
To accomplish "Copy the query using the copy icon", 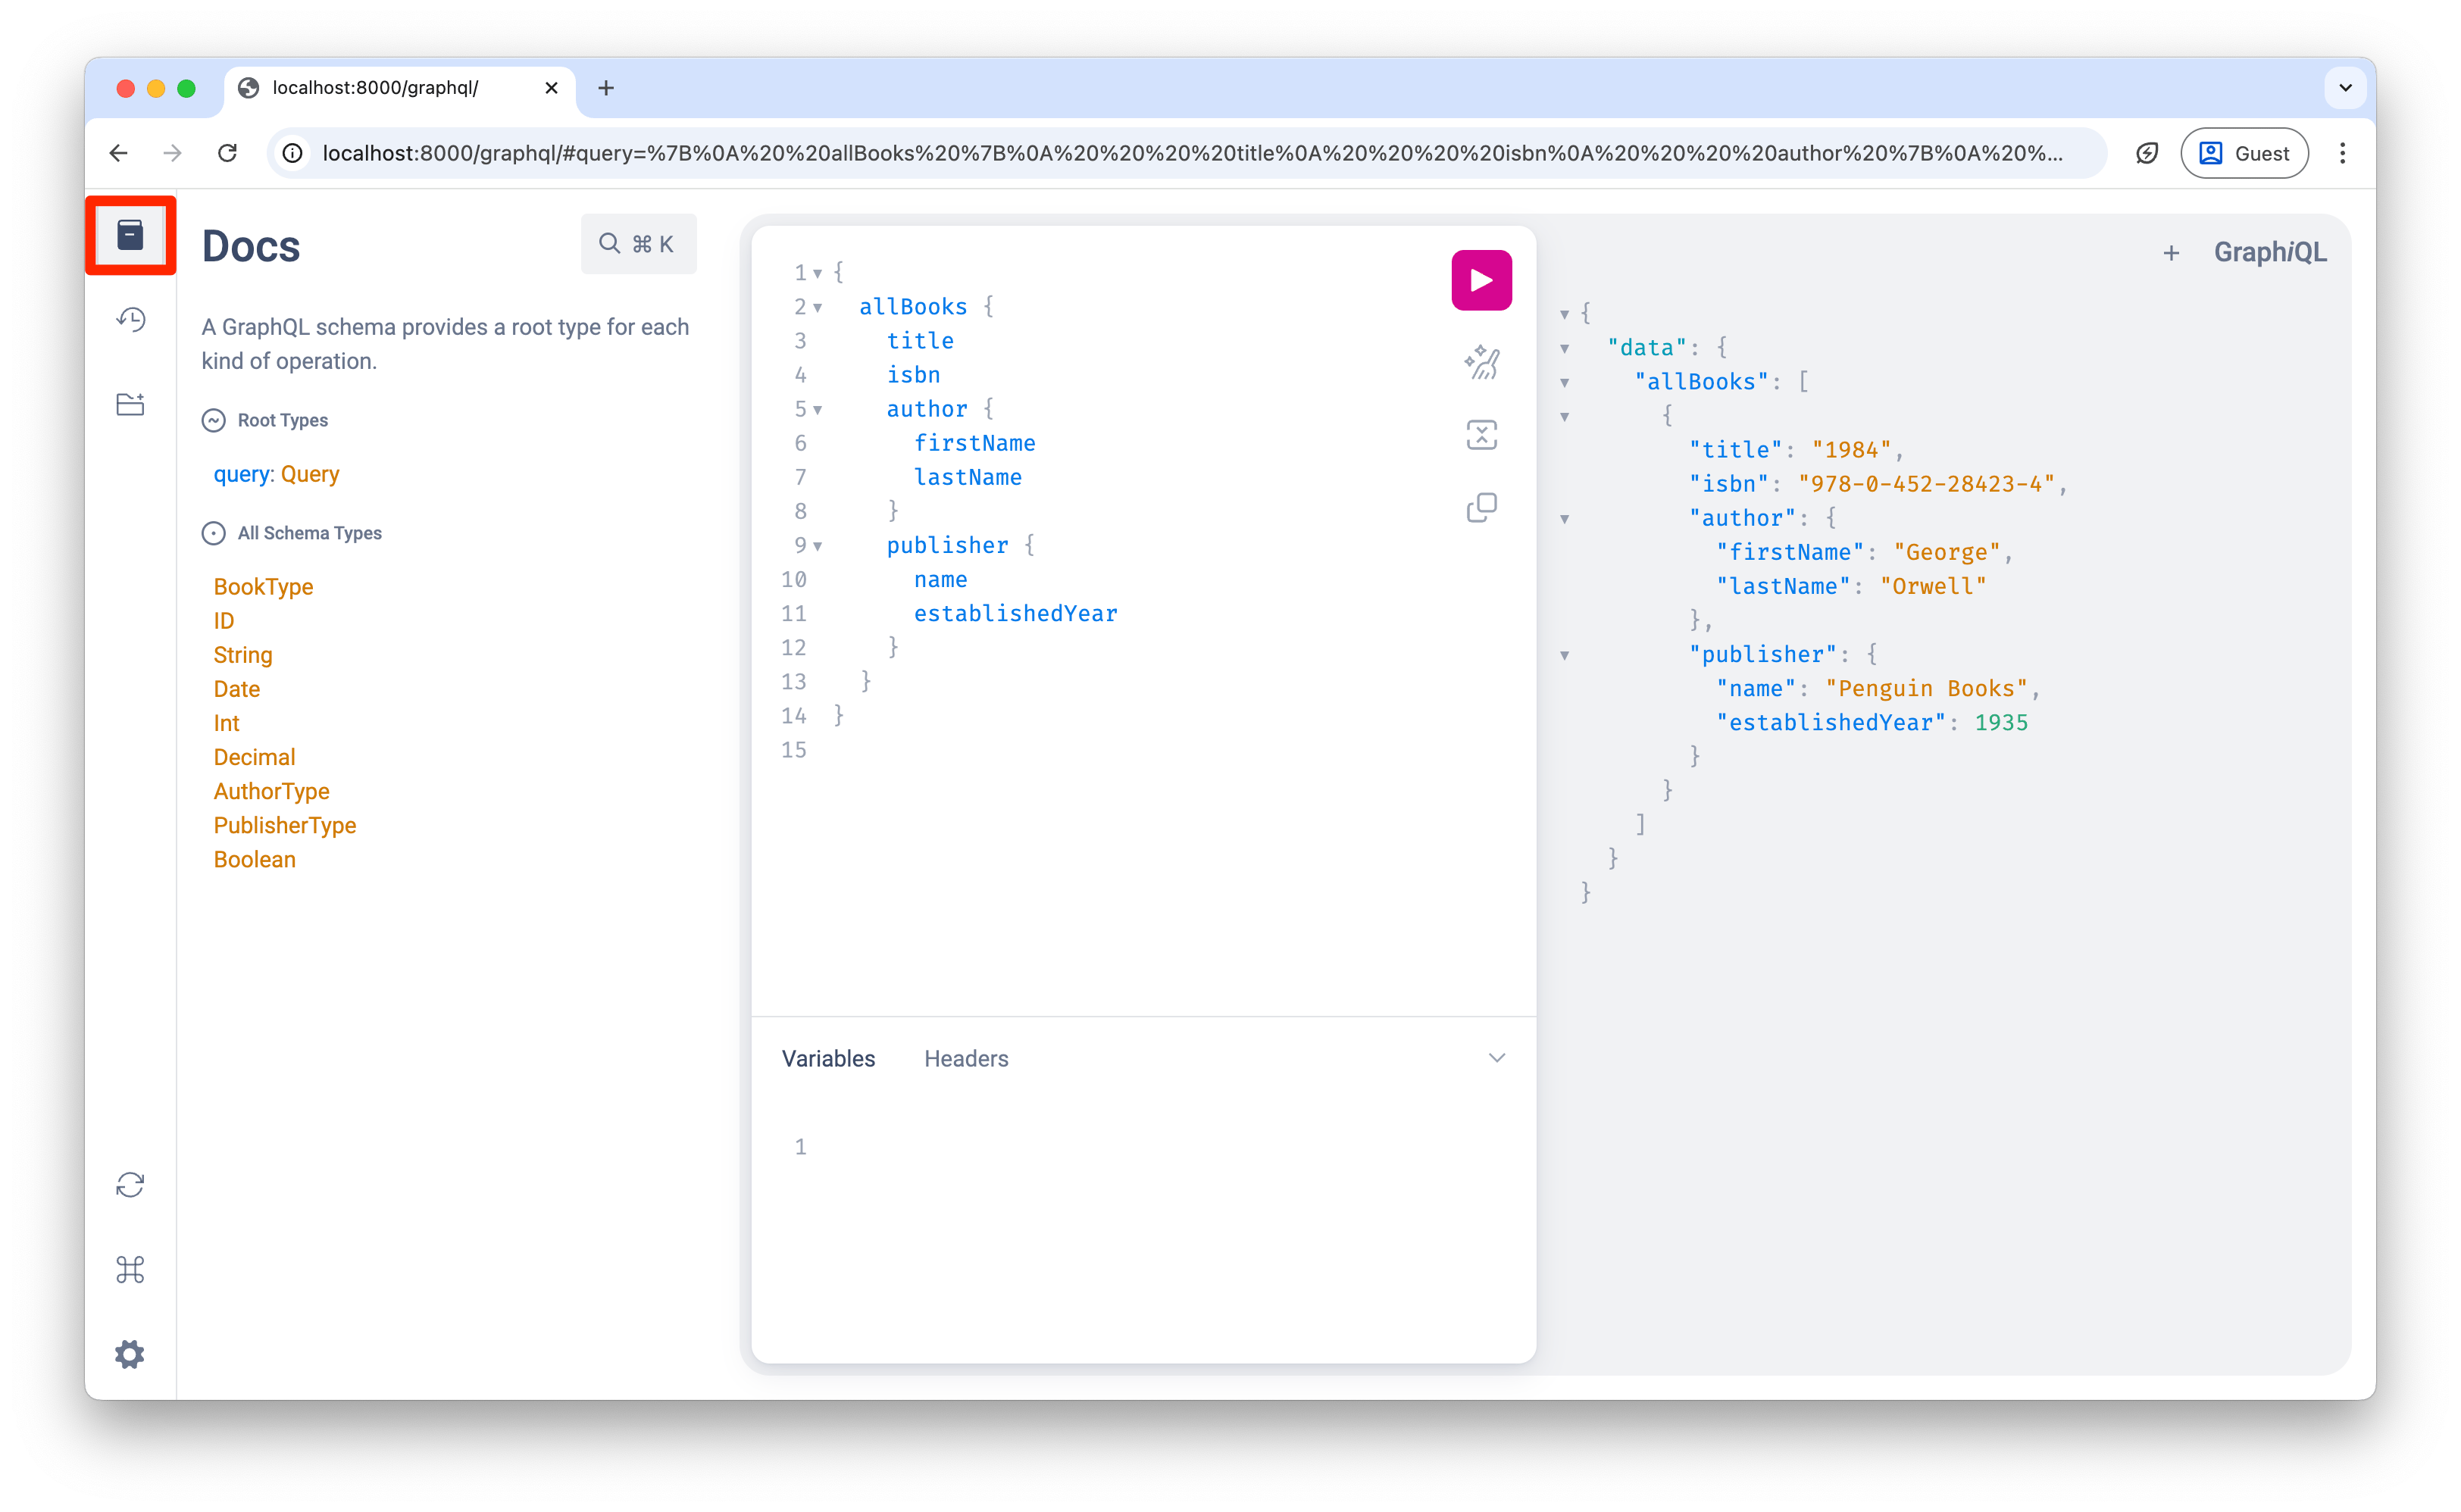I will pyautogui.click(x=1481, y=507).
